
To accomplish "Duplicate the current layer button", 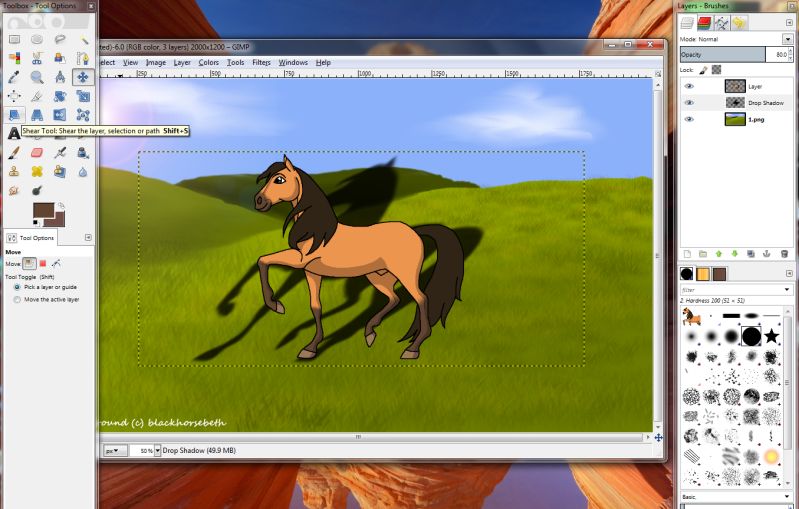I will point(751,254).
